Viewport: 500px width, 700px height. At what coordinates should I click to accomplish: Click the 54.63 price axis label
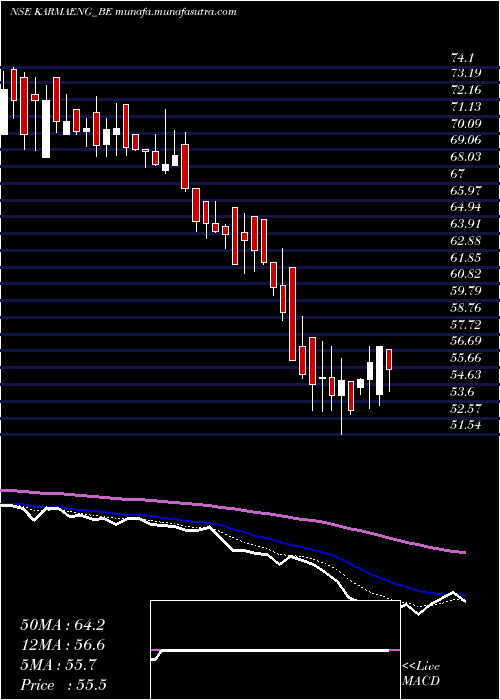click(x=466, y=375)
